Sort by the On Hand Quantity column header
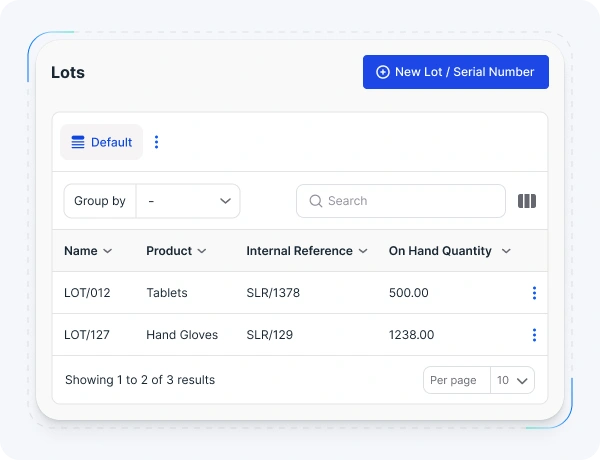This screenshot has height=460, width=600. click(450, 251)
